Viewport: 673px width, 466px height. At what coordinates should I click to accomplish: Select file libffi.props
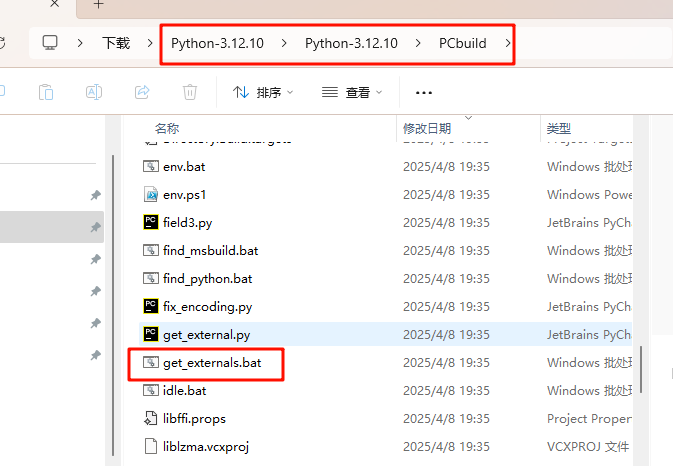tap(385, 419)
